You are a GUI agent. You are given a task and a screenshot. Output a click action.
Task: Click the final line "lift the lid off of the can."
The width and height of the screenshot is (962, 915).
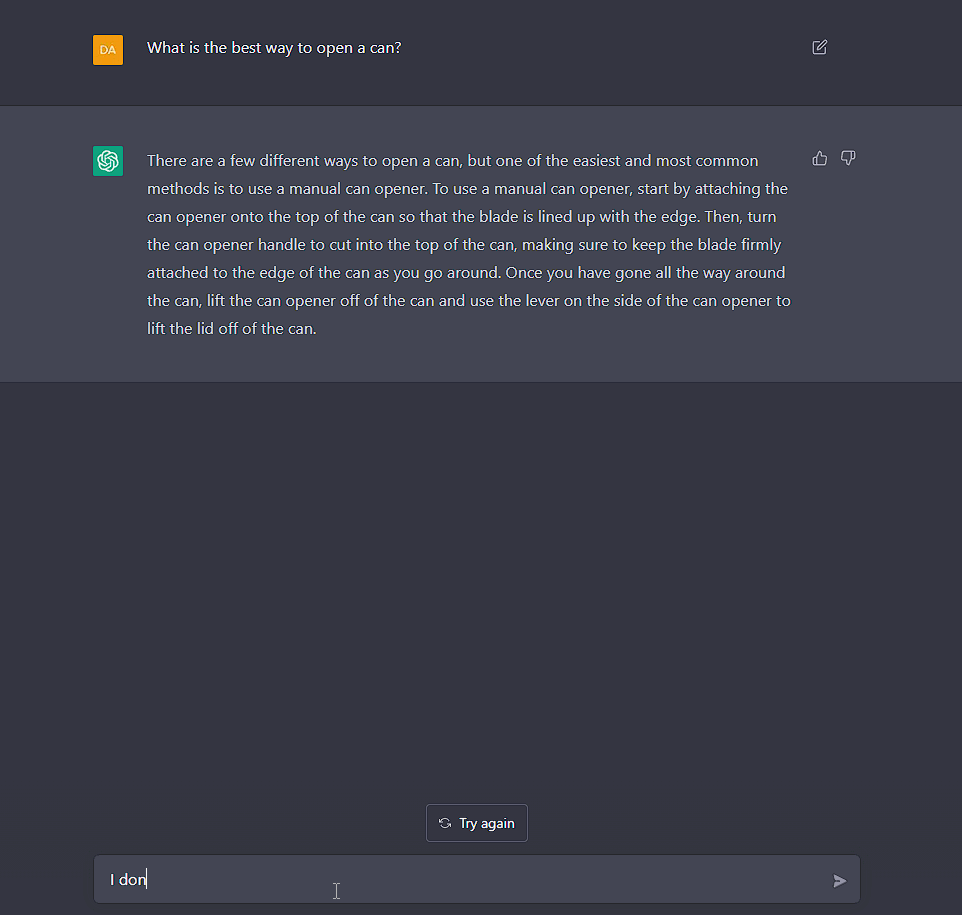click(x=231, y=329)
